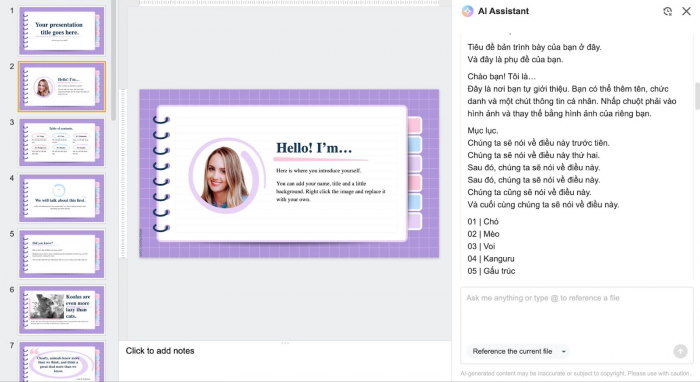Click the AI Assistant logo icon
Image resolution: width=700 pixels, height=382 pixels.
click(x=467, y=11)
